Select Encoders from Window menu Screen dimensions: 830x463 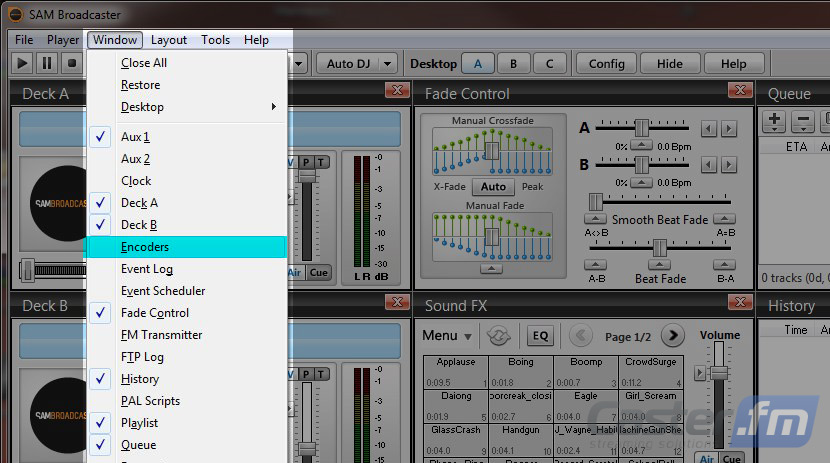tap(185, 247)
